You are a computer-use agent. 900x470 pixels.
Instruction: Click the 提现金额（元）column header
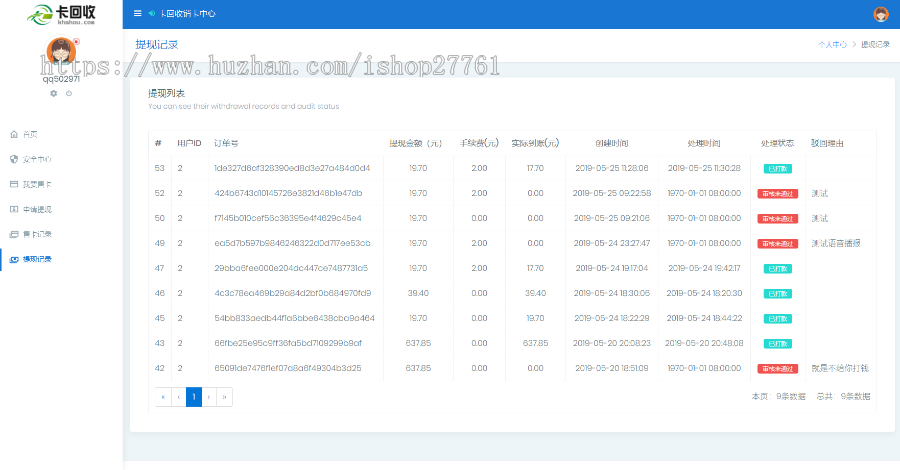click(x=416, y=143)
